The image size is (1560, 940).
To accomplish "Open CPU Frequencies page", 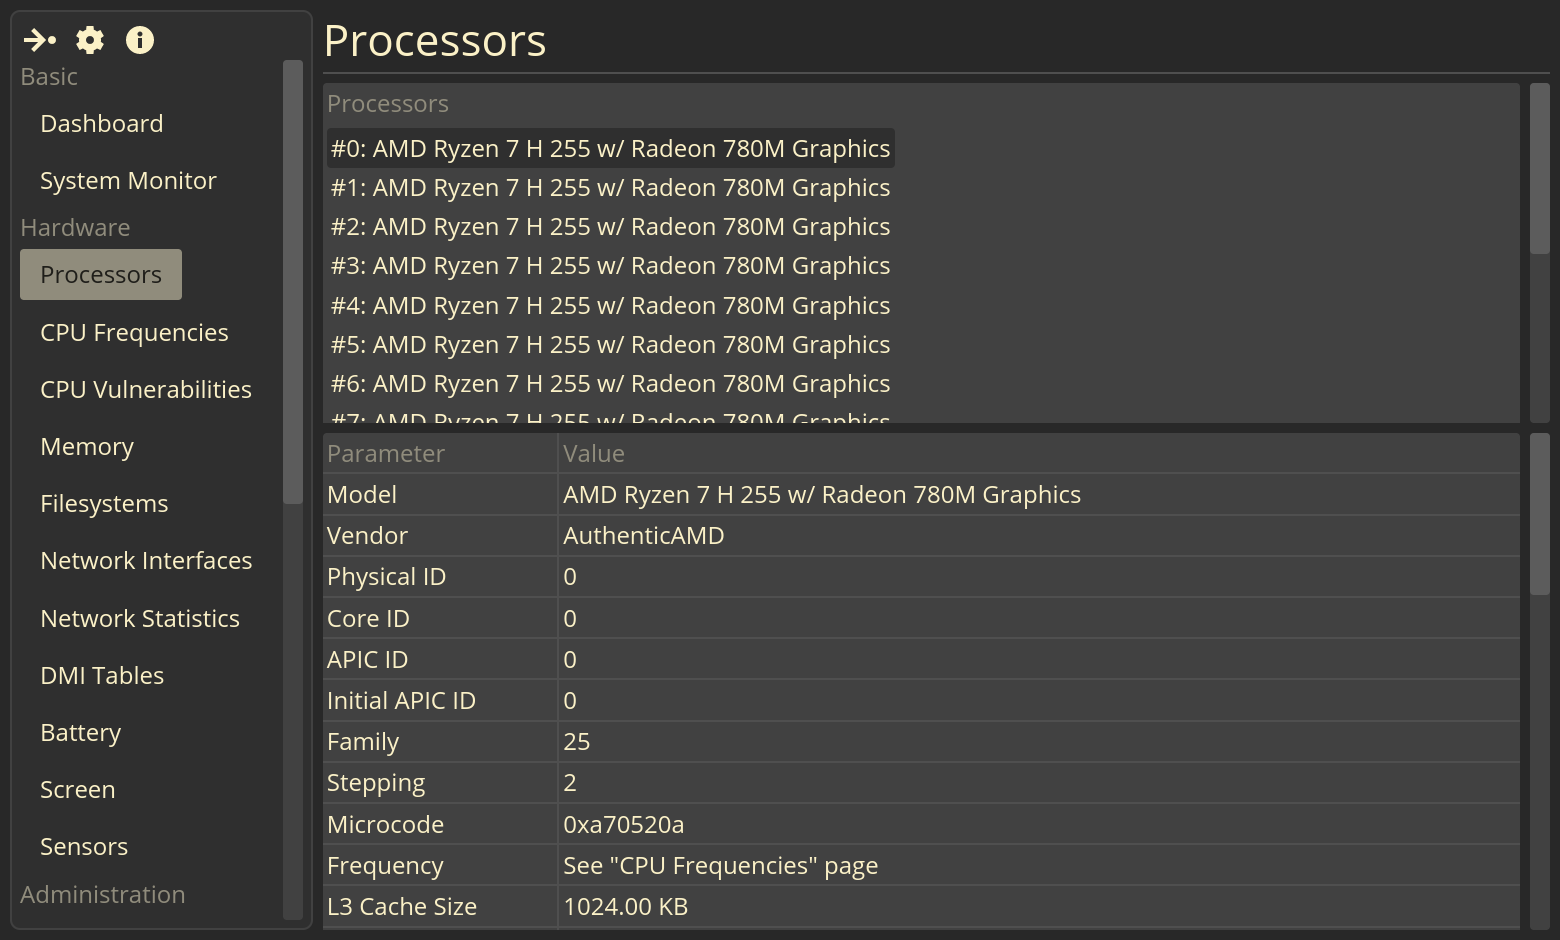I will [x=134, y=333].
